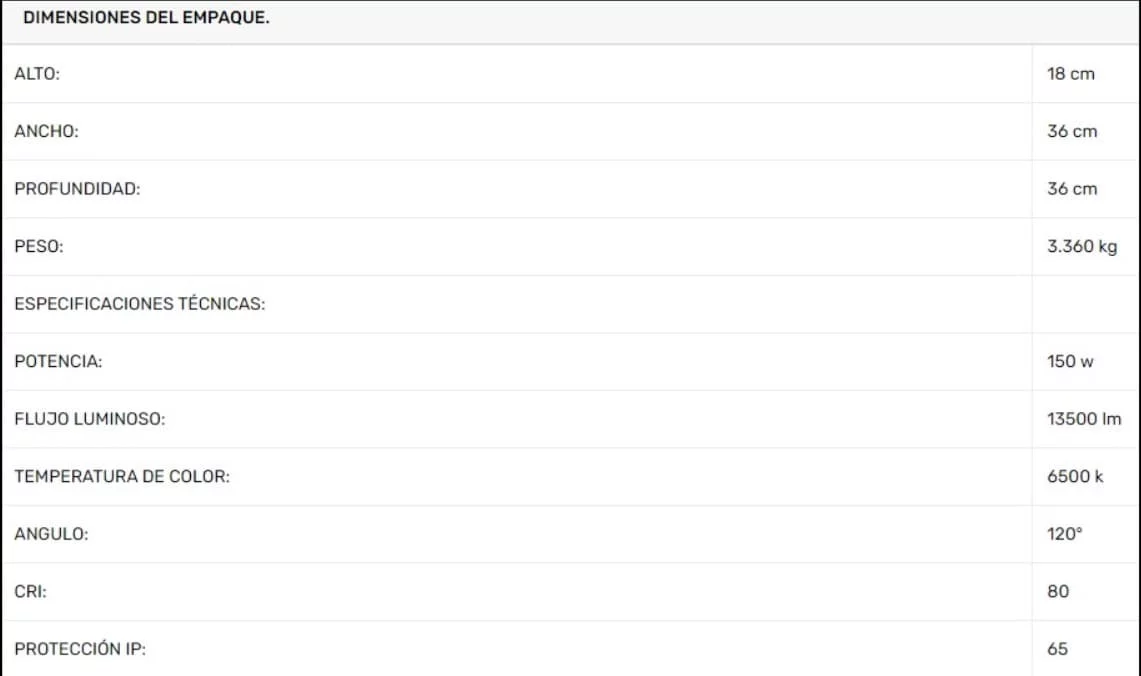
Task: Click the ANGULO row label
Action: coord(51,533)
